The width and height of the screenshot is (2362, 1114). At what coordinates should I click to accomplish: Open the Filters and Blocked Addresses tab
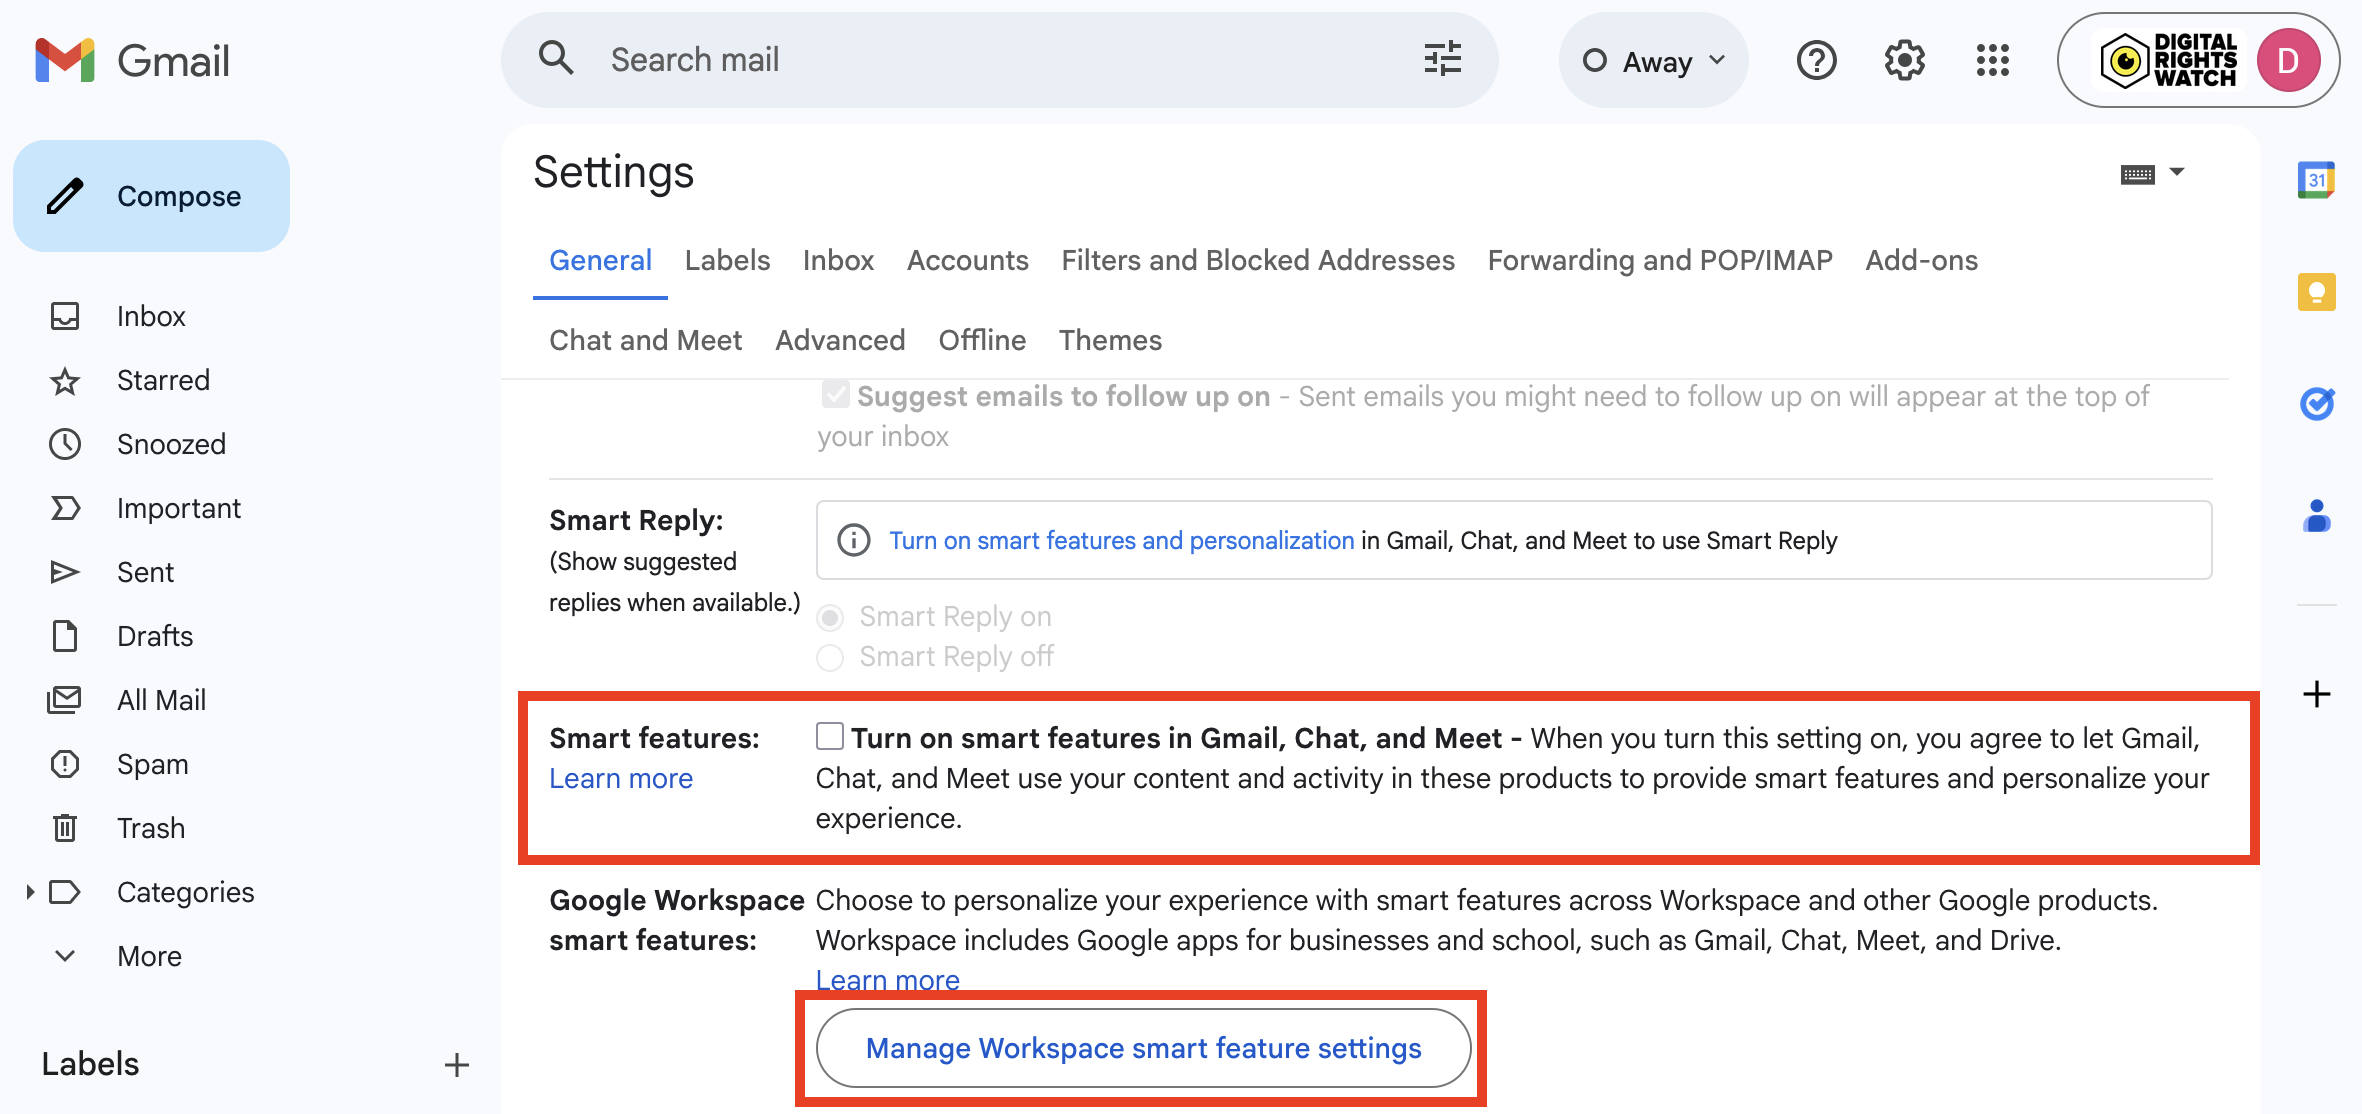1257,260
